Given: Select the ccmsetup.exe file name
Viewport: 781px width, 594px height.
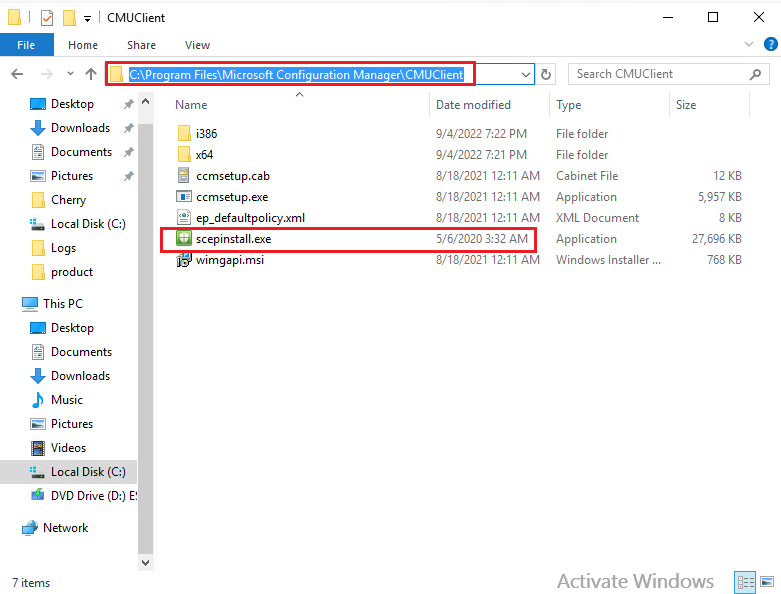Looking at the screenshot, I should click(x=232, y=197).
